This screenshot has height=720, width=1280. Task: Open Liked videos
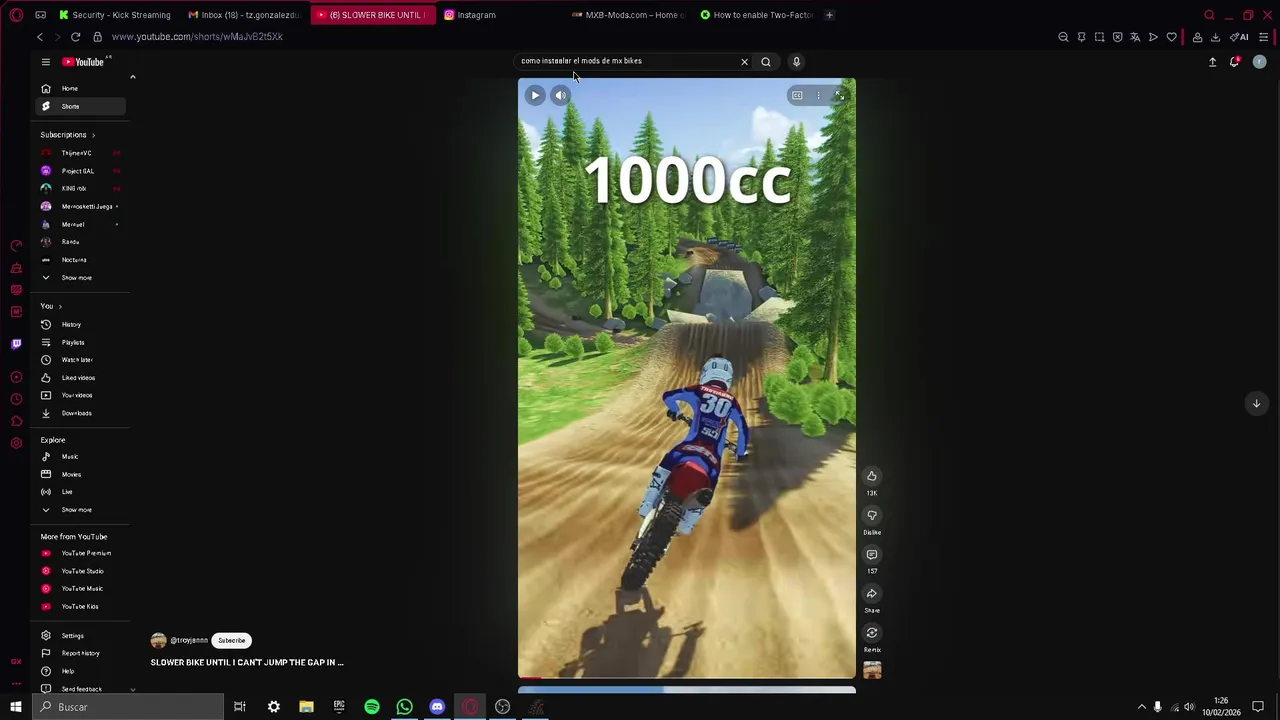[x=78, y=378]
